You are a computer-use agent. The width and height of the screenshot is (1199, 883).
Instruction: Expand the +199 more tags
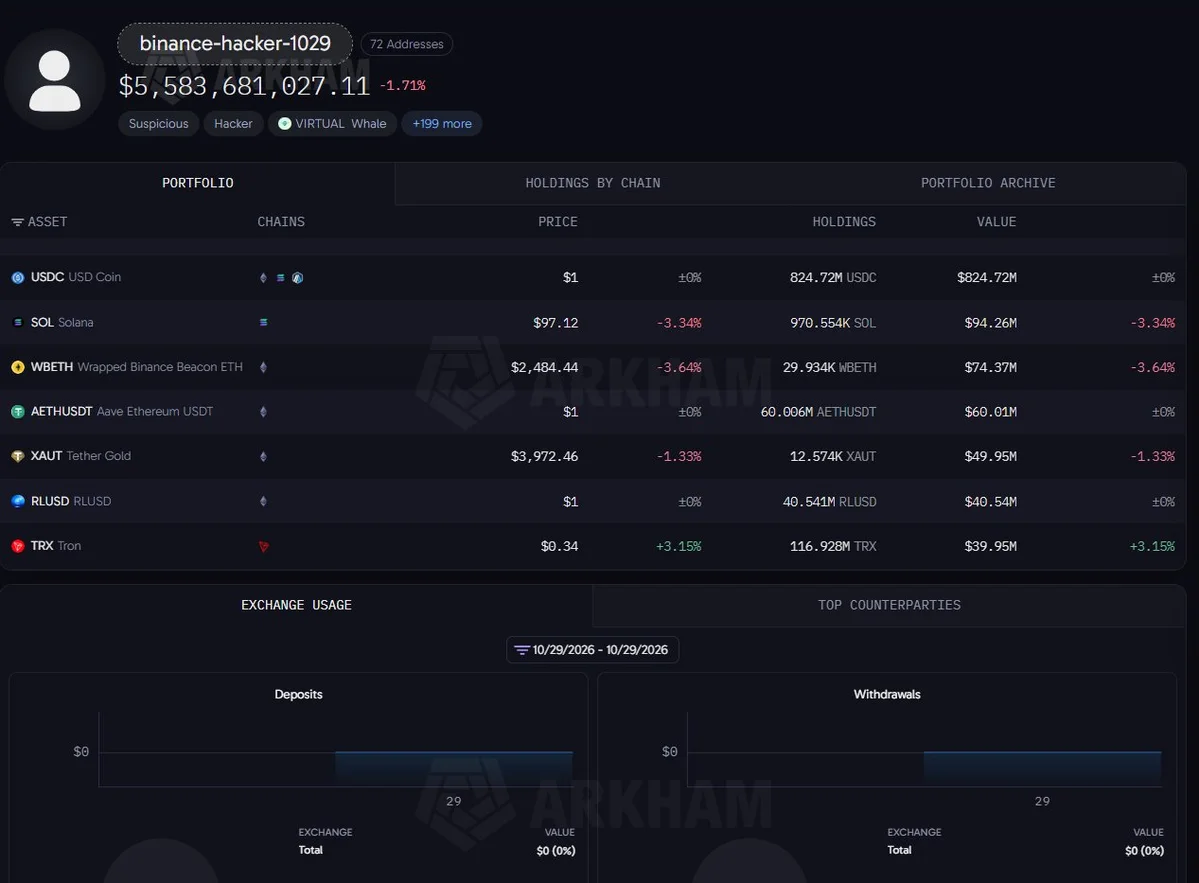442,124
